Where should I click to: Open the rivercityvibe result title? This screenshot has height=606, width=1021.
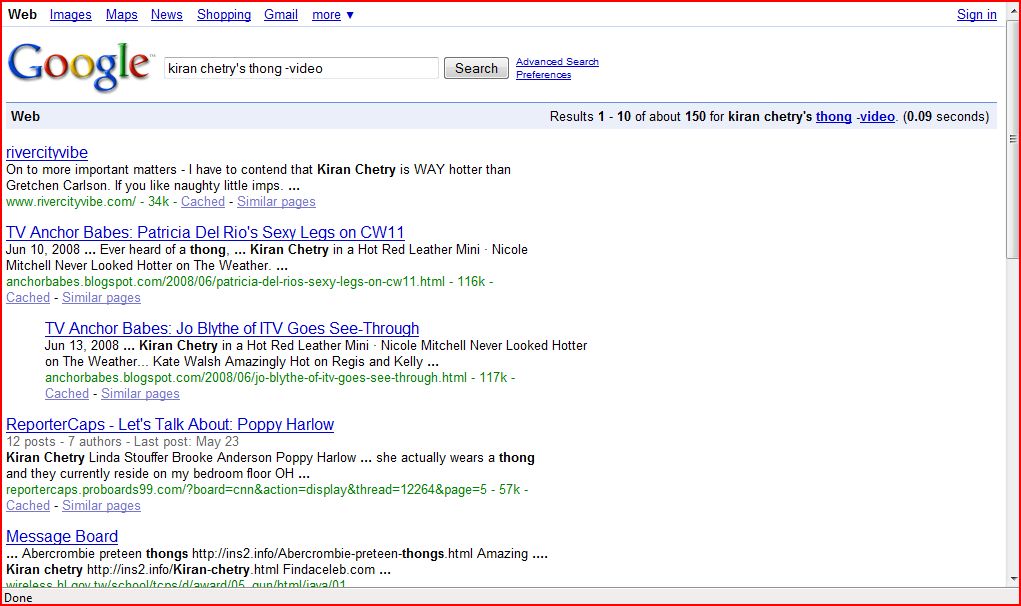point(47,152)
